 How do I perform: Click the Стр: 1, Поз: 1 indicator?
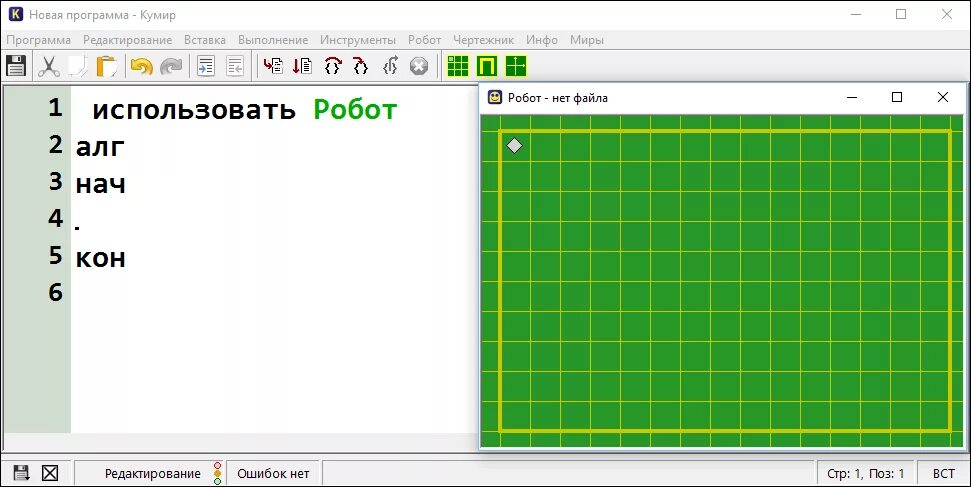pos(866,473)
